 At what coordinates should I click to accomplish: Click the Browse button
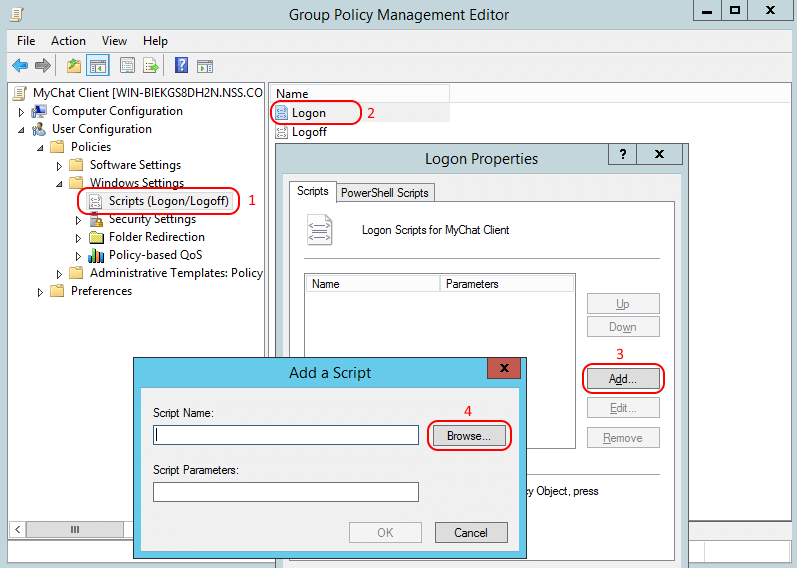pyautogui.click(x=469, y=436)
